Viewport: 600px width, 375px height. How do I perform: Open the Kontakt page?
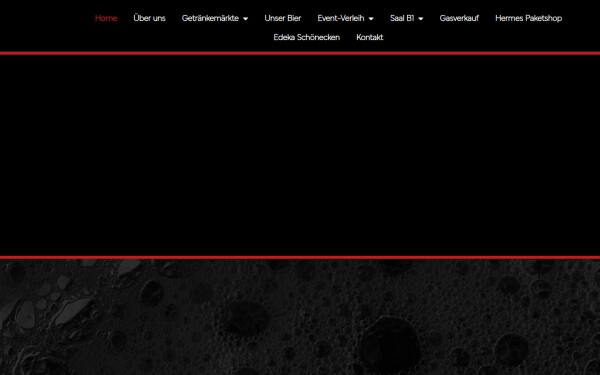click(370, 38)
